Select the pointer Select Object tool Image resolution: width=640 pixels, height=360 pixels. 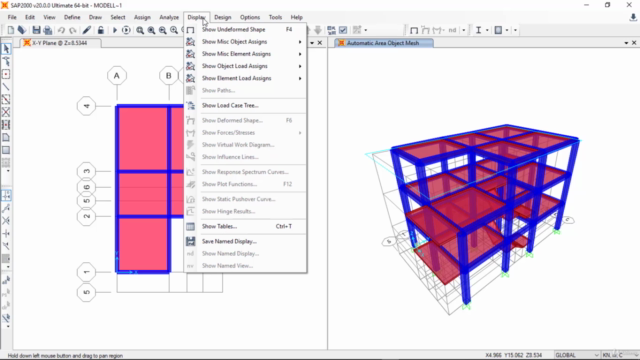(x=6, y=49)
